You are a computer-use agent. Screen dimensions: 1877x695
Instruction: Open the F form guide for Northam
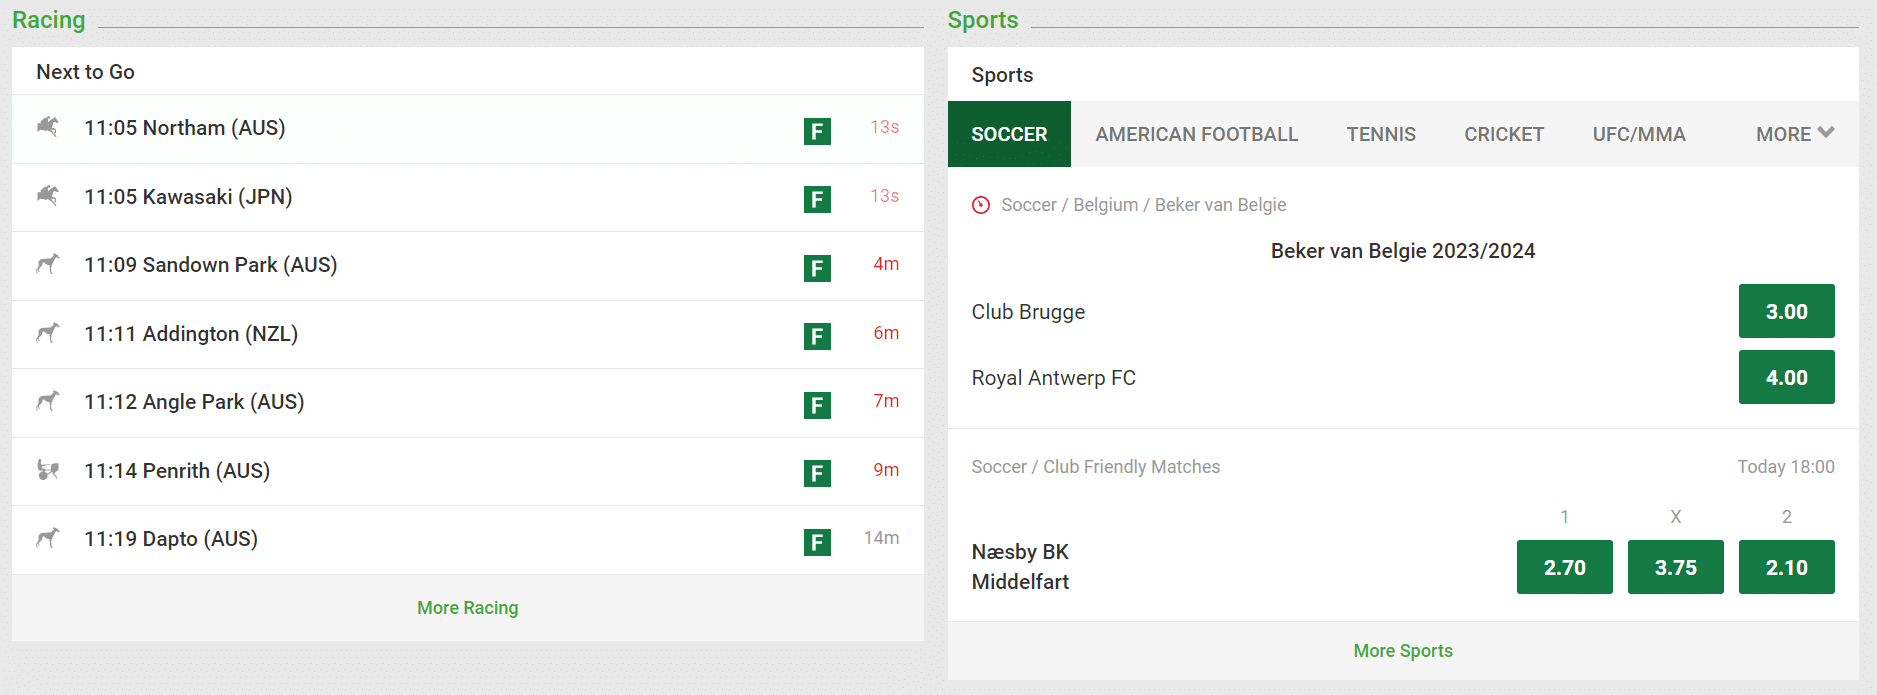(x=818, y=131)
